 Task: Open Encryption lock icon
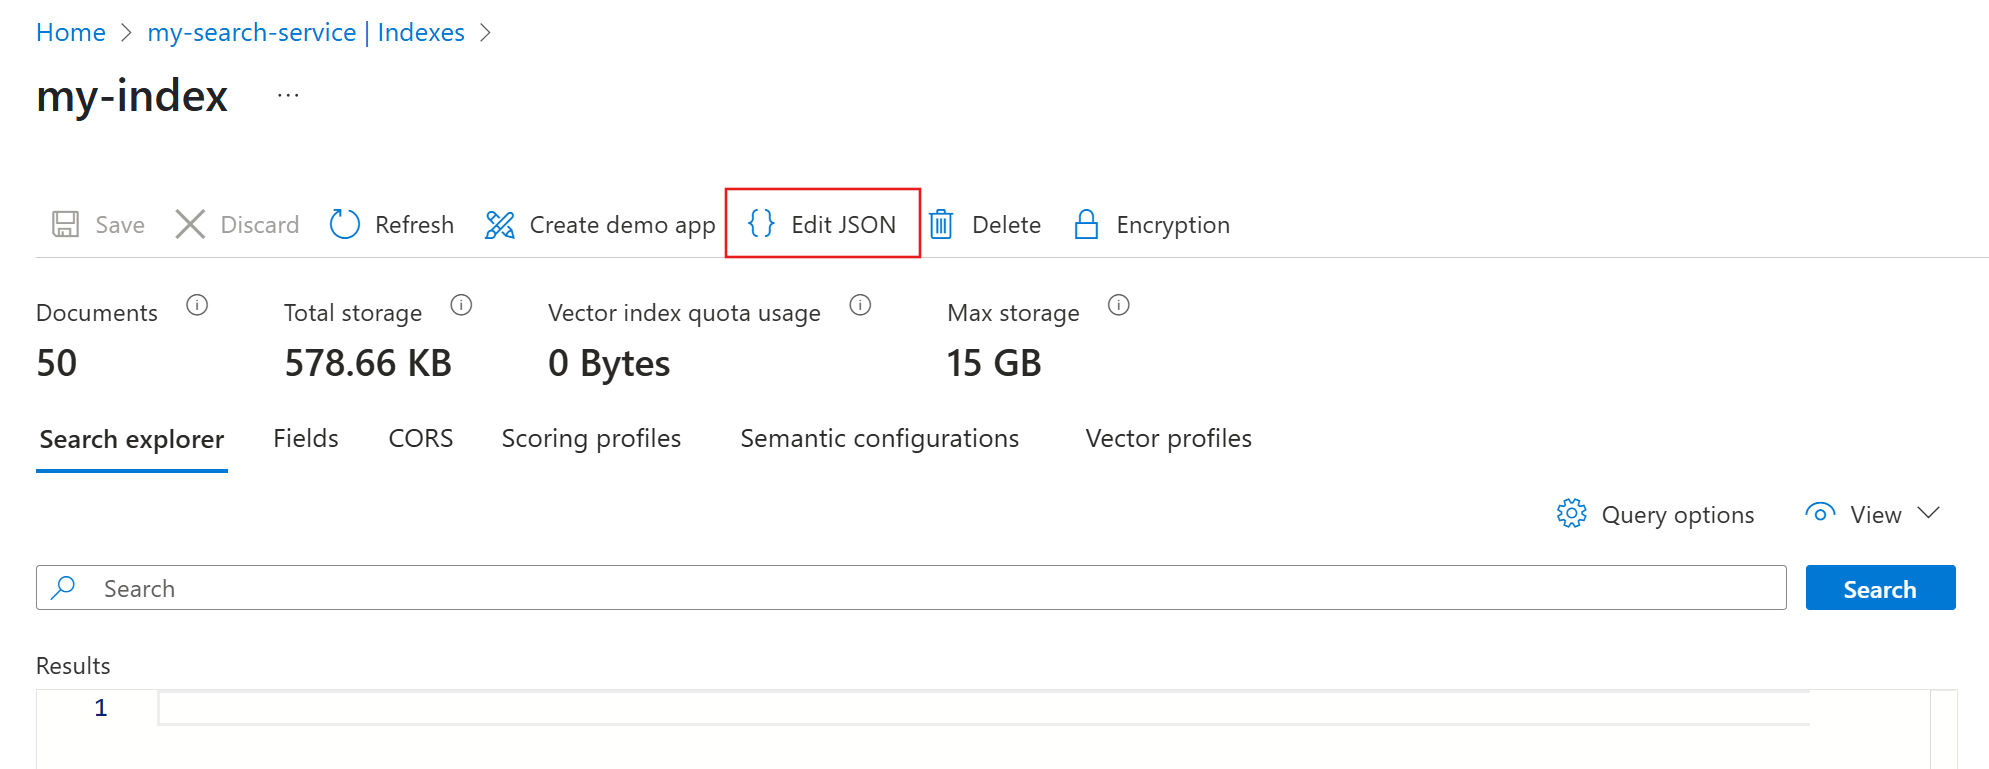(x=1086, y=224)
